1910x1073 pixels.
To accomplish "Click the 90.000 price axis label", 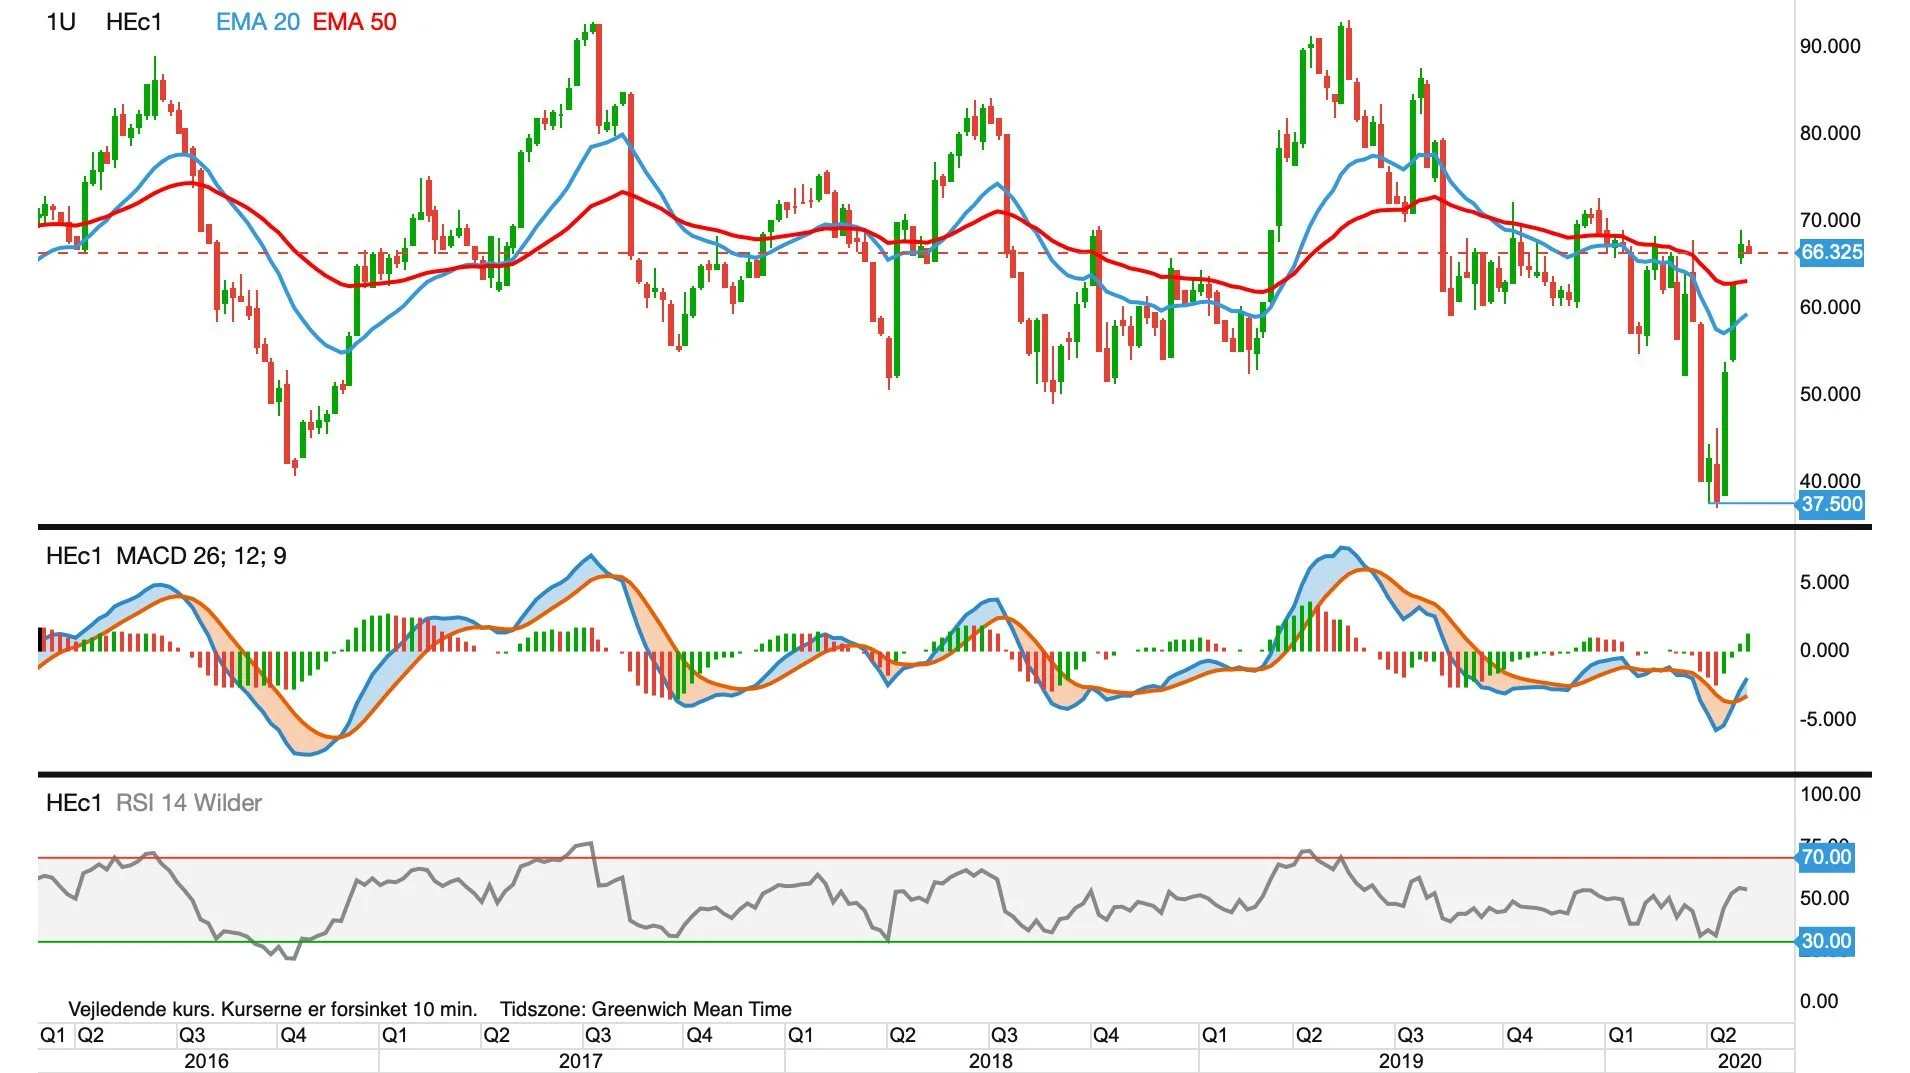I will 1830,46.
